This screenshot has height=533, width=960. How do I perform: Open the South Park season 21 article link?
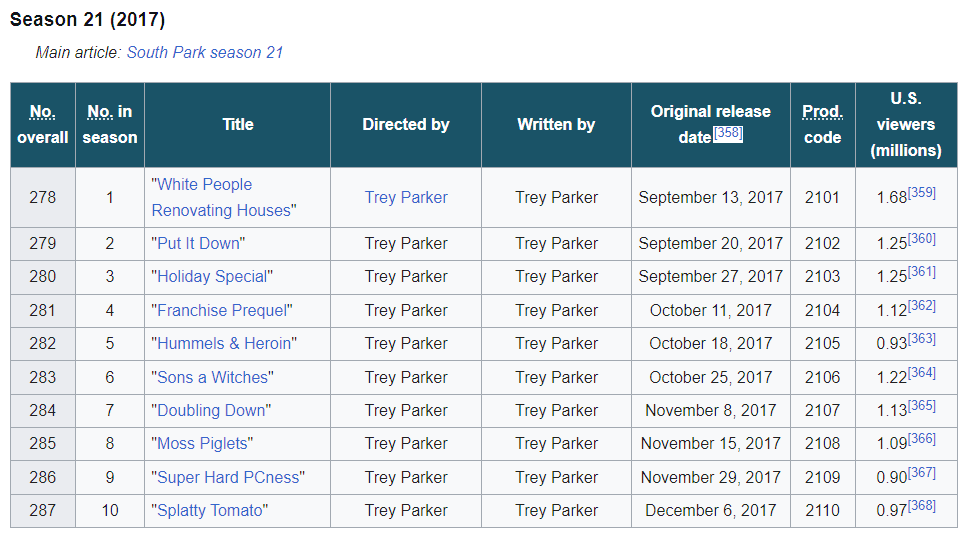pyautogui.click(x=204, y=52)
